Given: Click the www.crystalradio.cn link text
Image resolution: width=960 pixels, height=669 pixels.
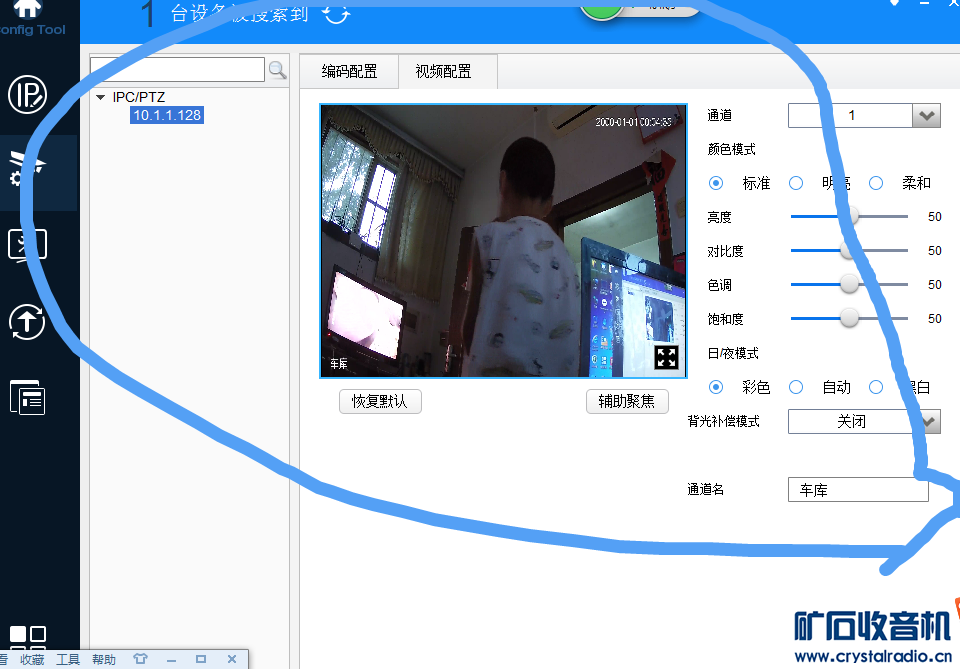Looking at the screenshot, I should click(873, 657).
